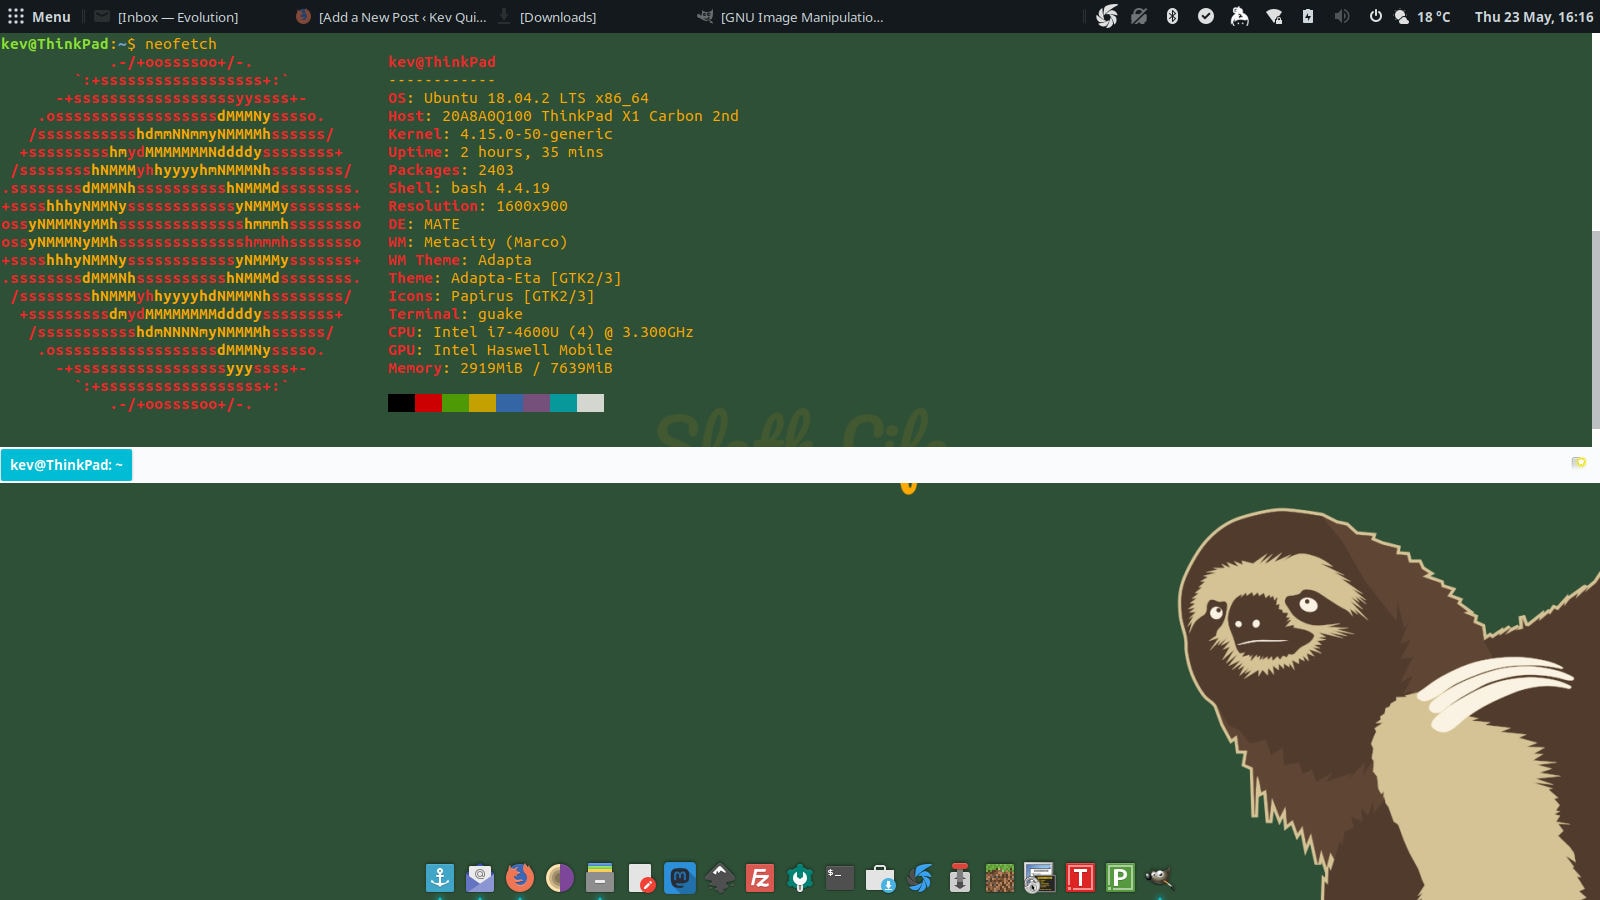1600x900 pixels.
Task: Toggle Bluetooth from the system tray
Action: click(1173, 16)
